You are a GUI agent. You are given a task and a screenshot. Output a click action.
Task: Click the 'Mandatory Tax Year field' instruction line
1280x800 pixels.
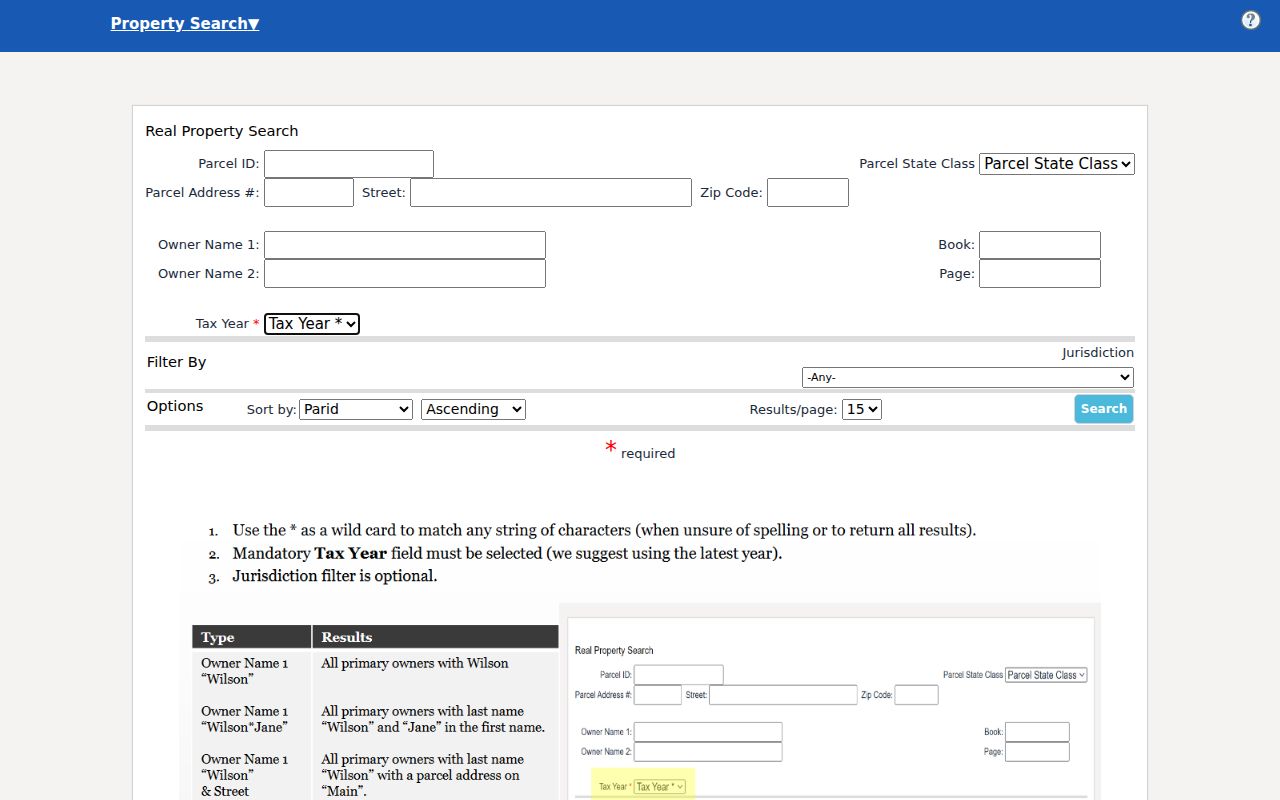pos(507,553)
